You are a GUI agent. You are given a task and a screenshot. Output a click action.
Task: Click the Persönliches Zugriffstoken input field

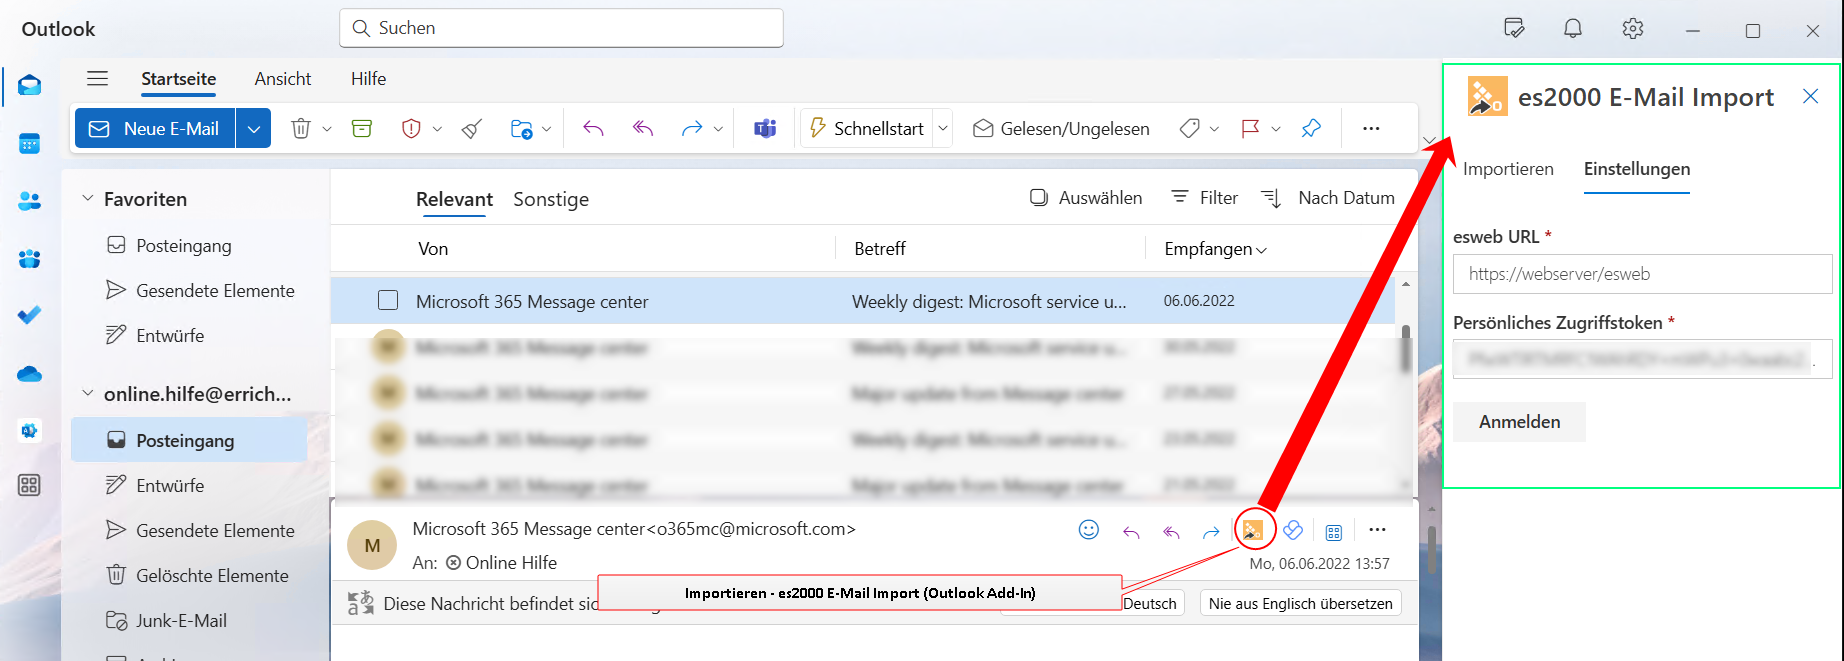click(x=1642, y=359)
